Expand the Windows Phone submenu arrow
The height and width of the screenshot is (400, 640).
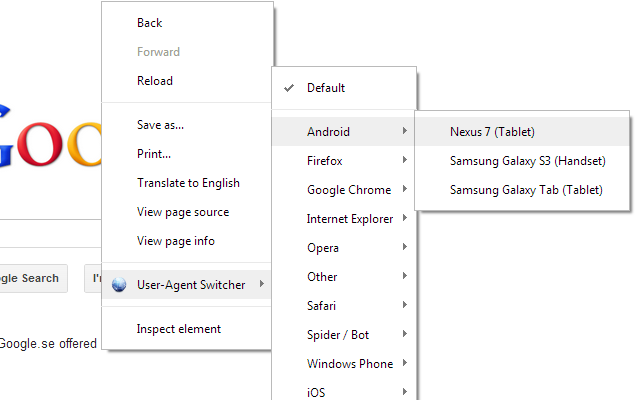pyautogui.click(x=404, y=364)
